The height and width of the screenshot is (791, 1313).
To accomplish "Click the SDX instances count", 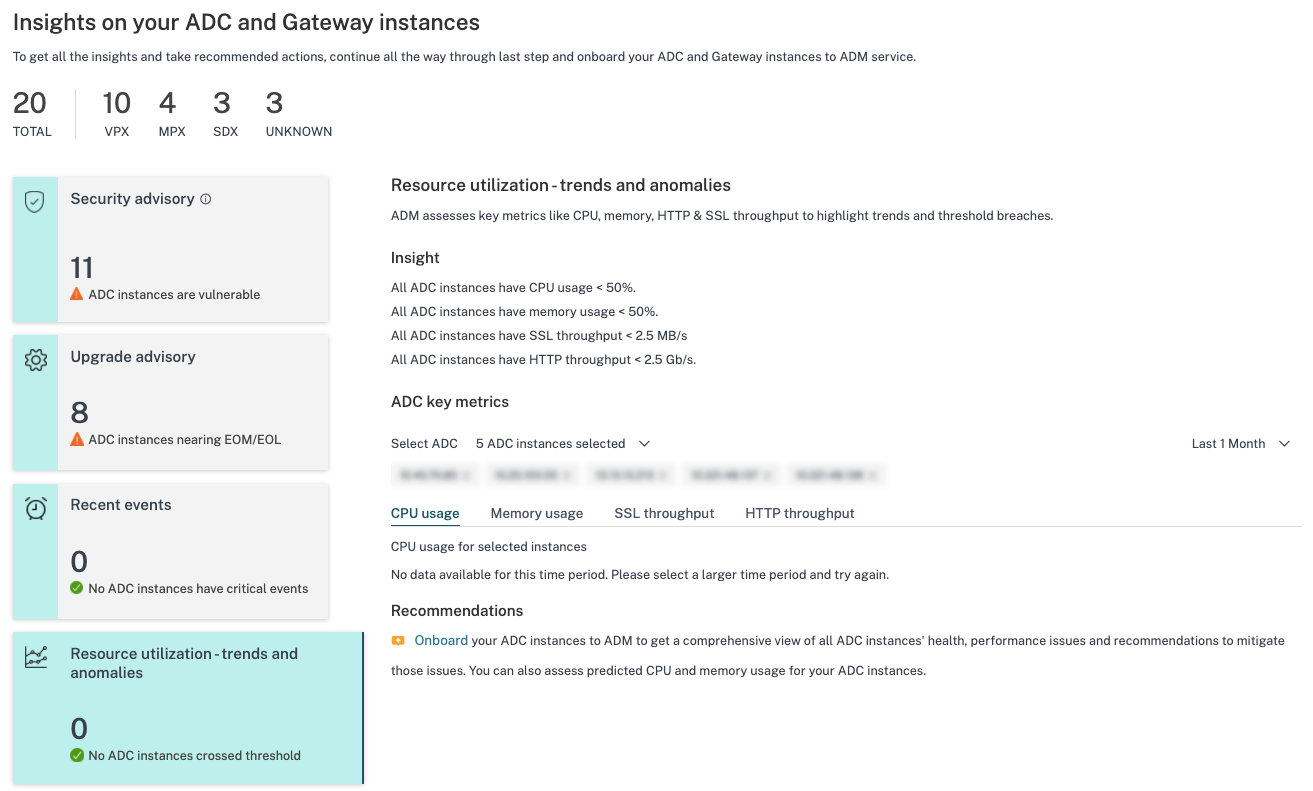I will (222, 103).
